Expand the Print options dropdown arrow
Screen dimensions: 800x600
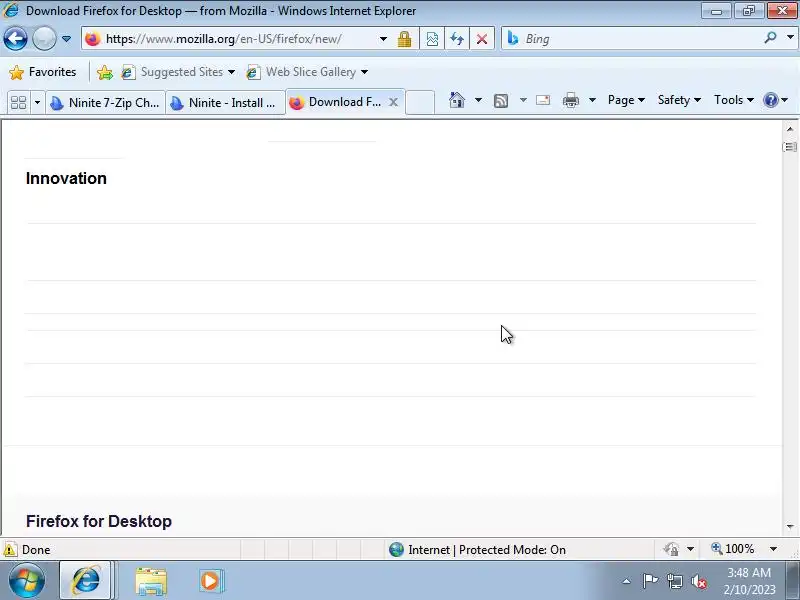click(x=592, y=100)
